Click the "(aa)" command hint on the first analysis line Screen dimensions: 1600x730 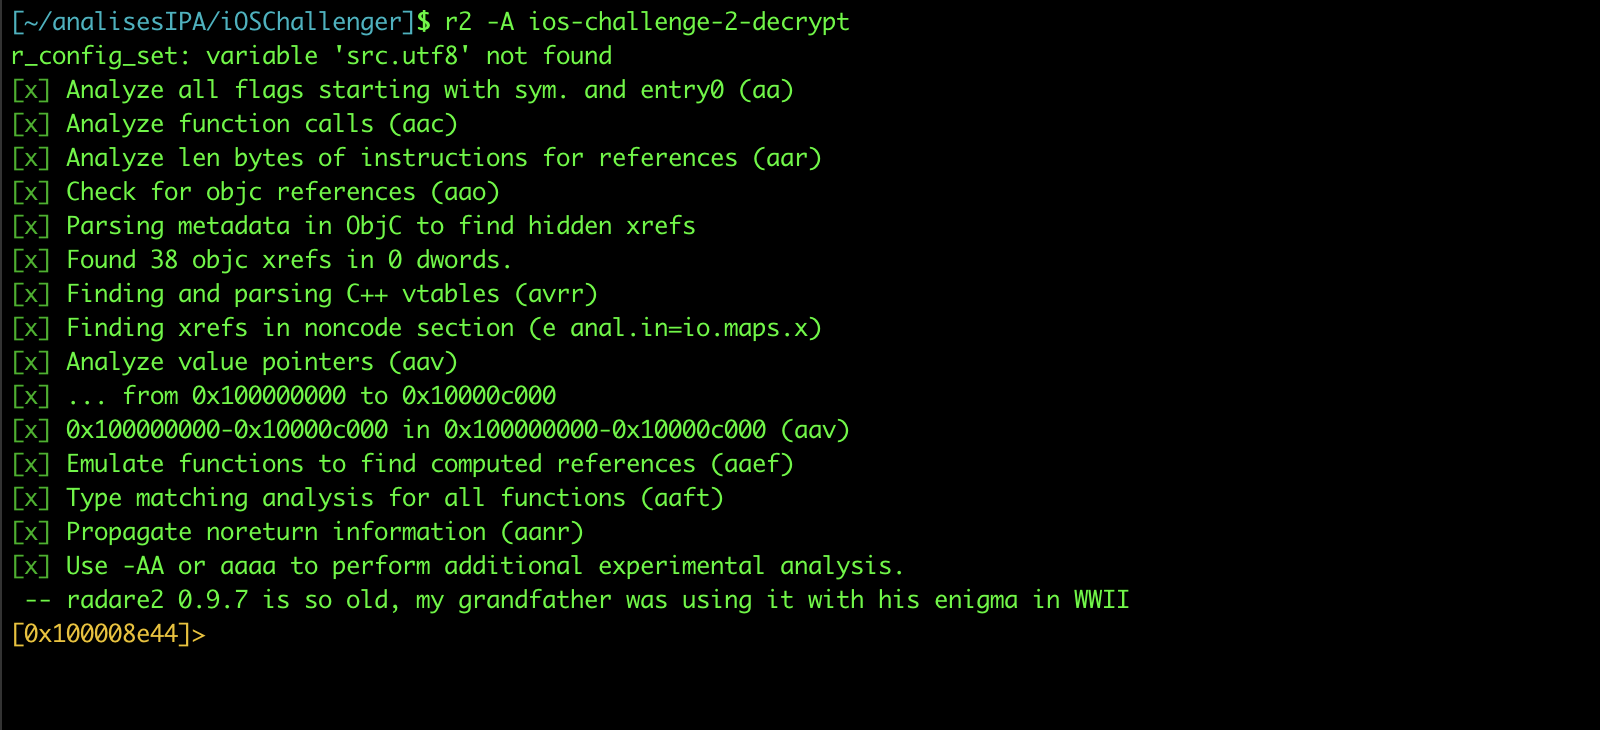click(x=766, y=90)
